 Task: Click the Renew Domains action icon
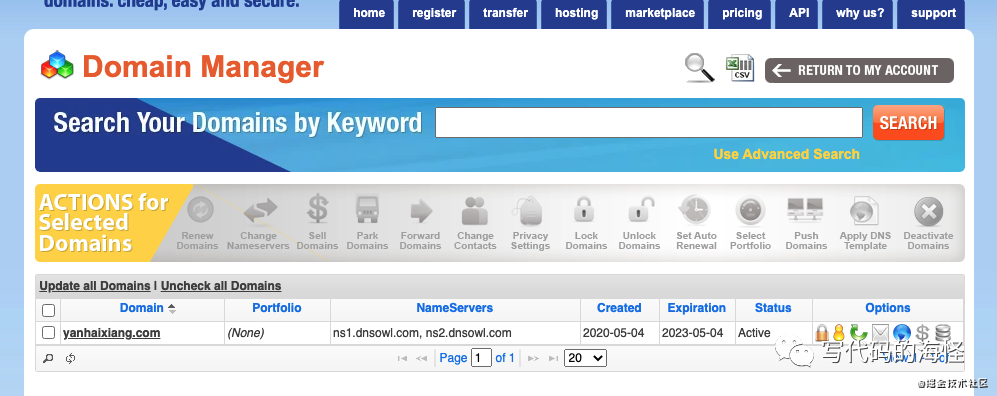coord(200,210)
